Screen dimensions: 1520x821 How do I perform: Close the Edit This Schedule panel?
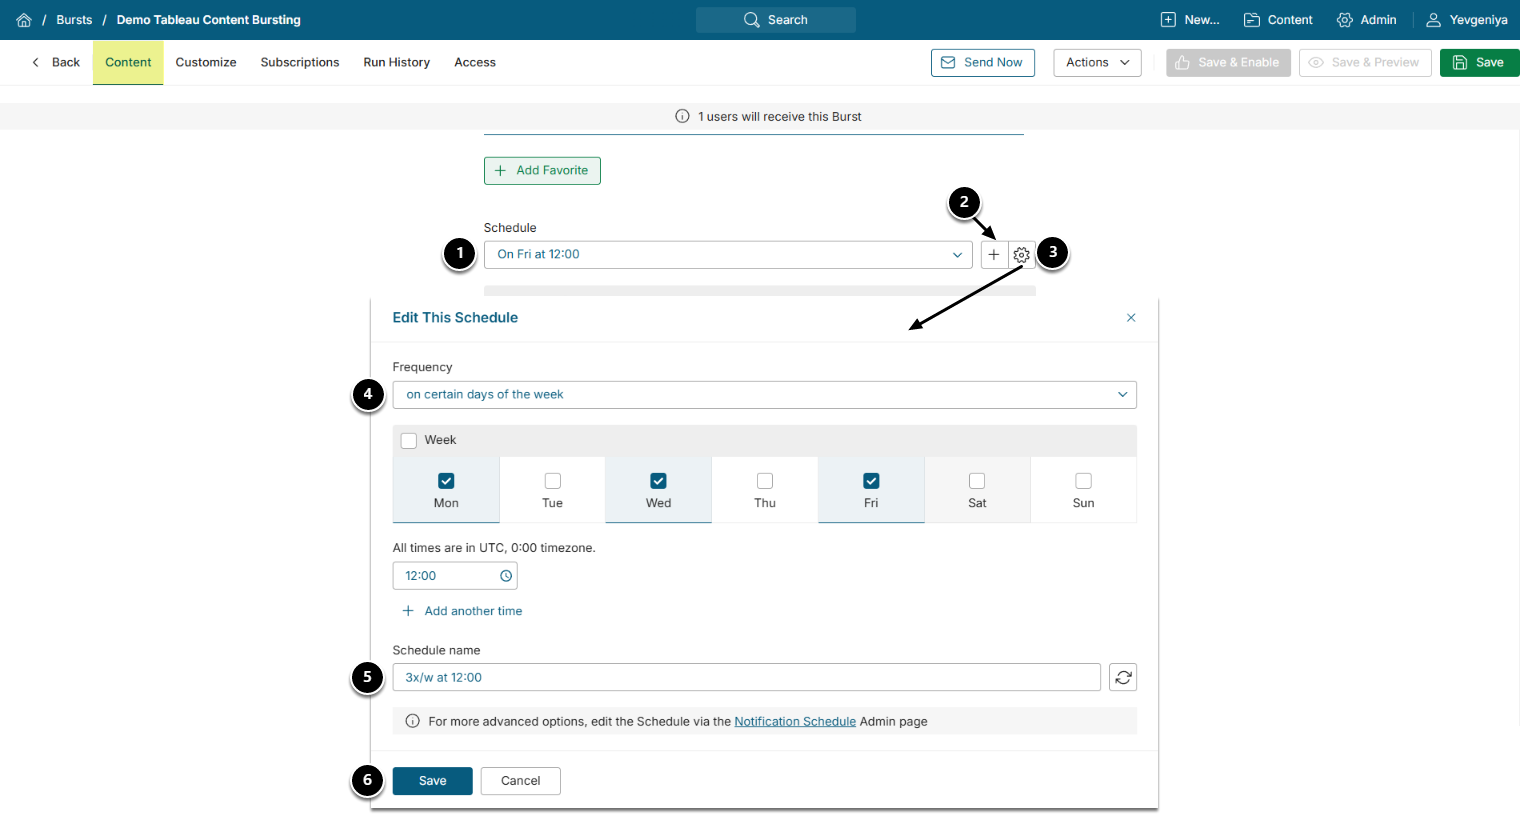(x=1131, y=318)
